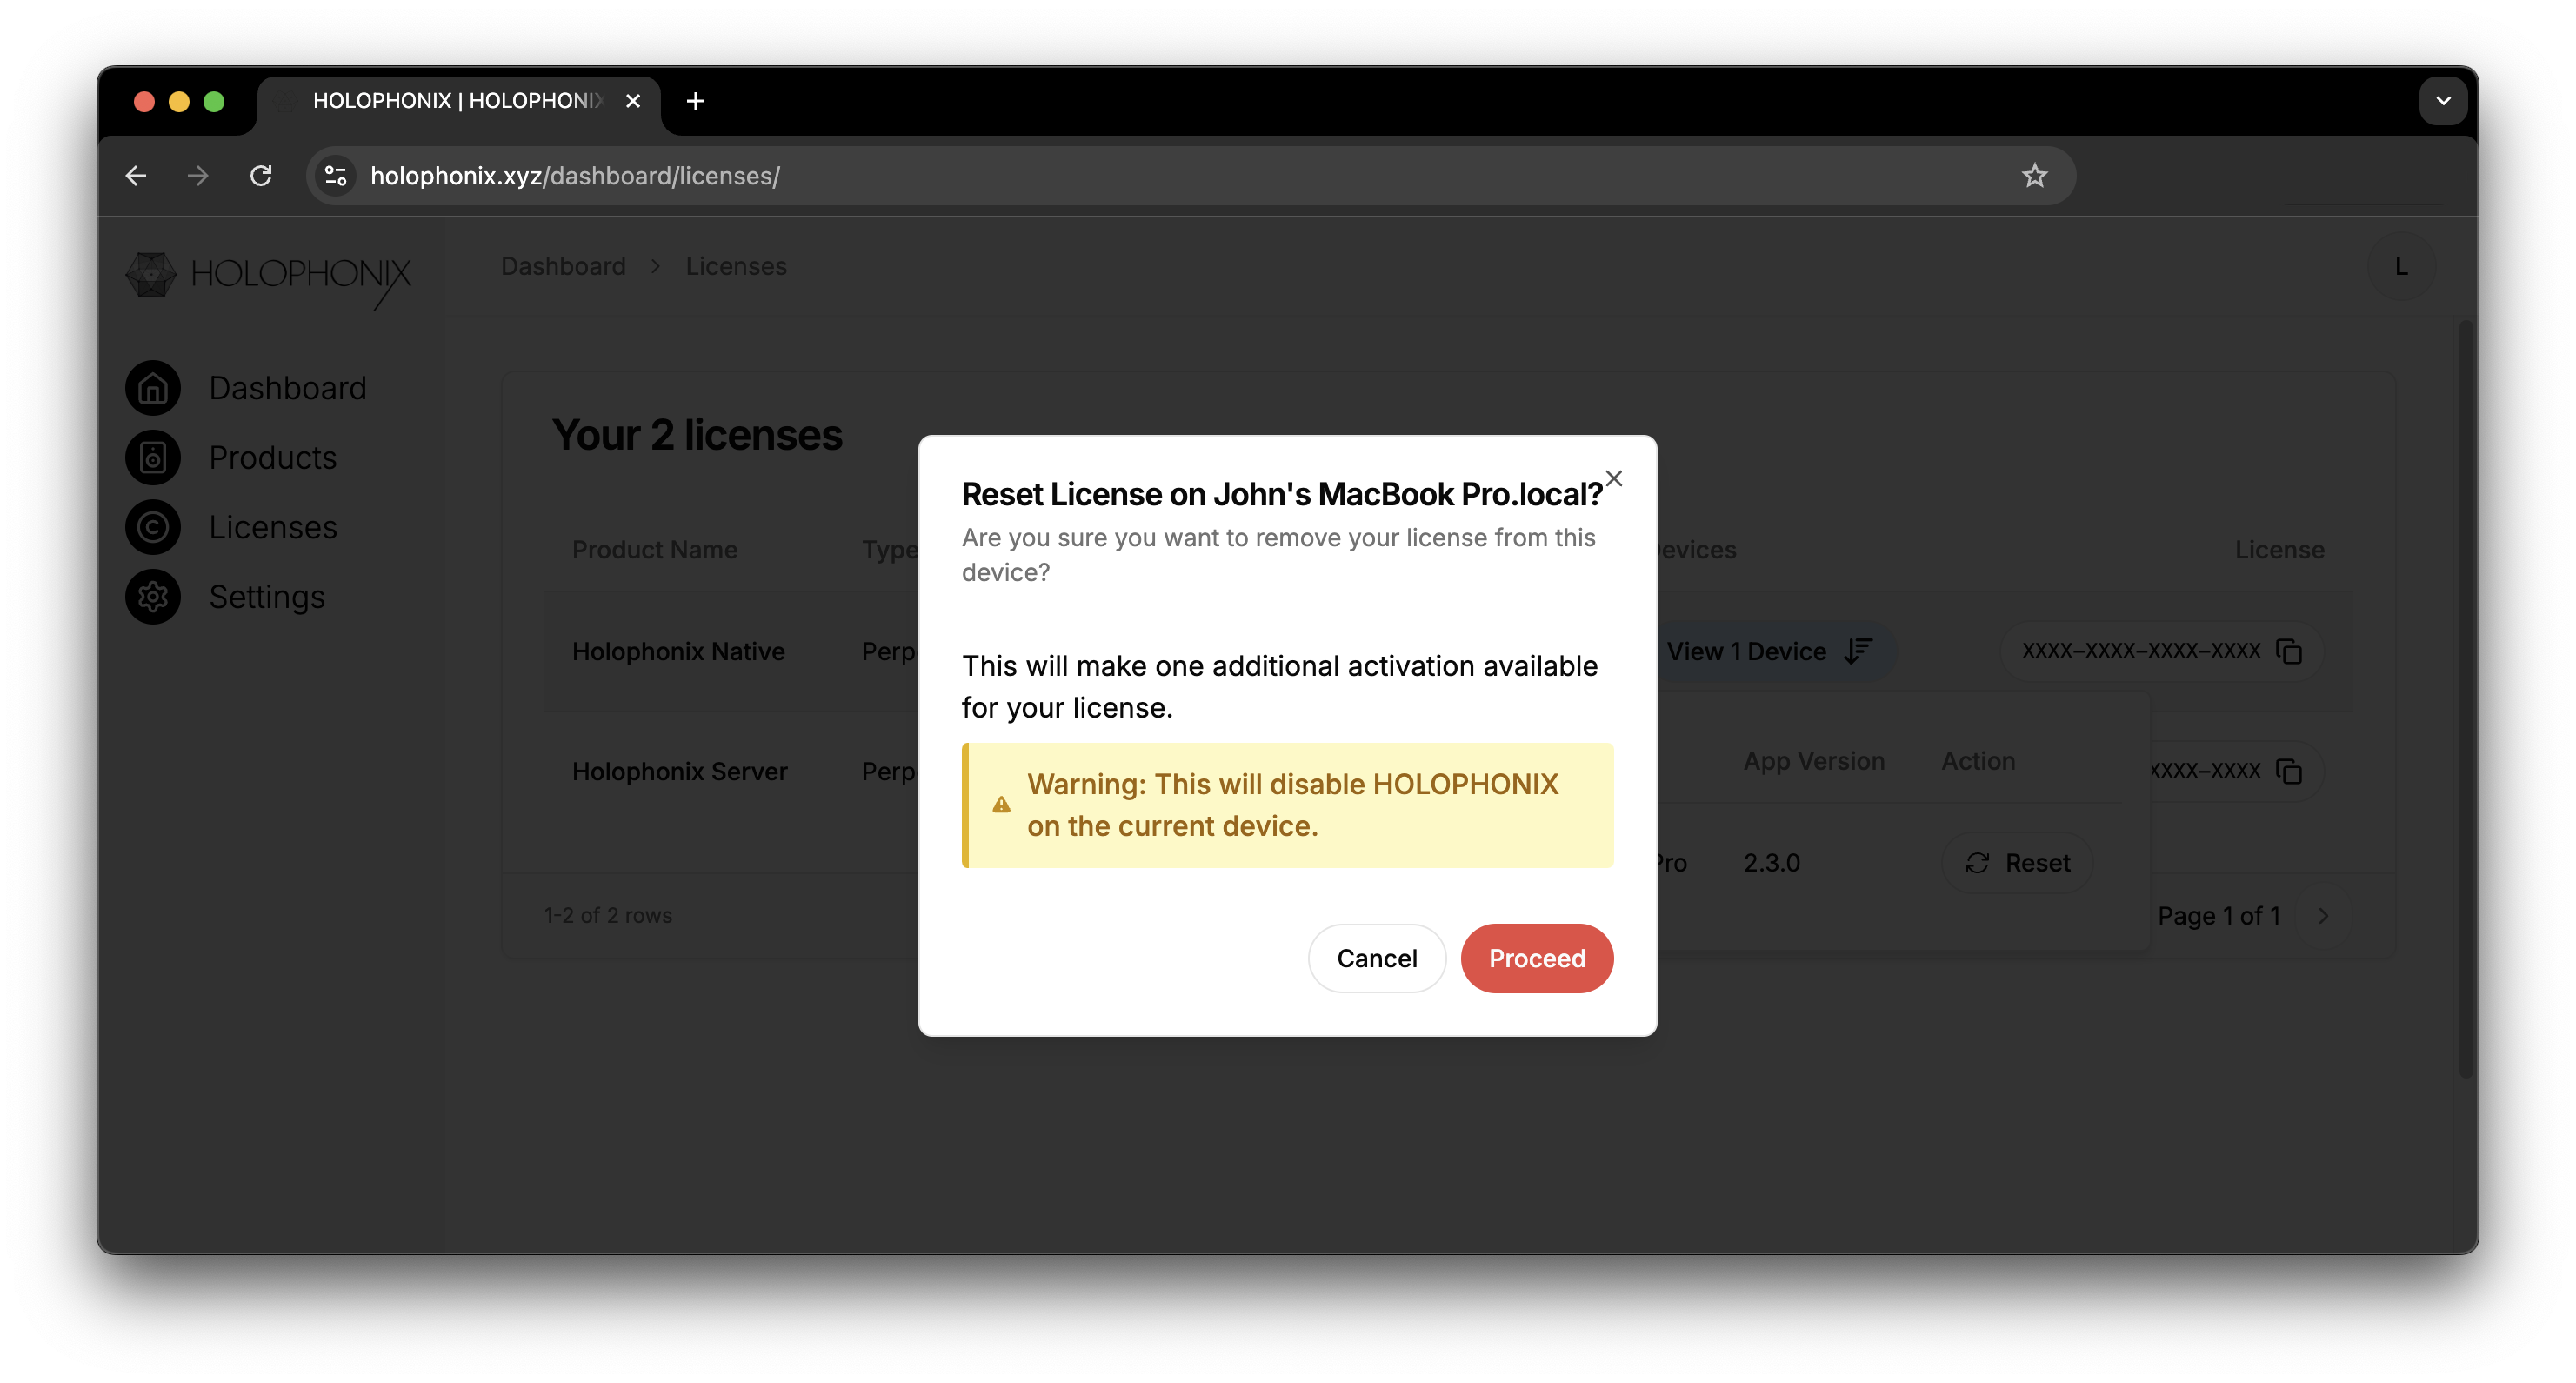2576x1383 pixels.
Task: Open the user avatar L menu
Action: click(2400, 267)
